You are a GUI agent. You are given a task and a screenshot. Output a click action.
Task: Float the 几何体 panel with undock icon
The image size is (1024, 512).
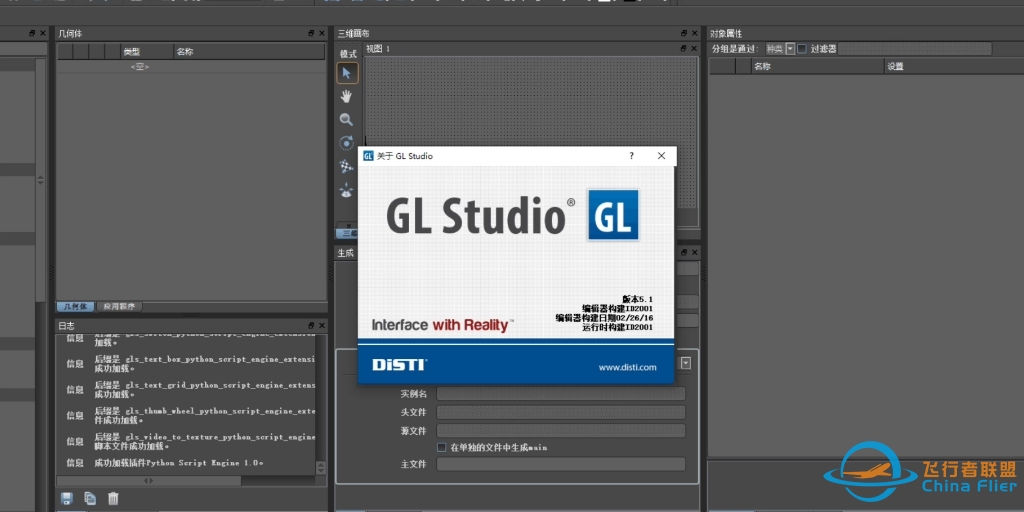point(312,33)
